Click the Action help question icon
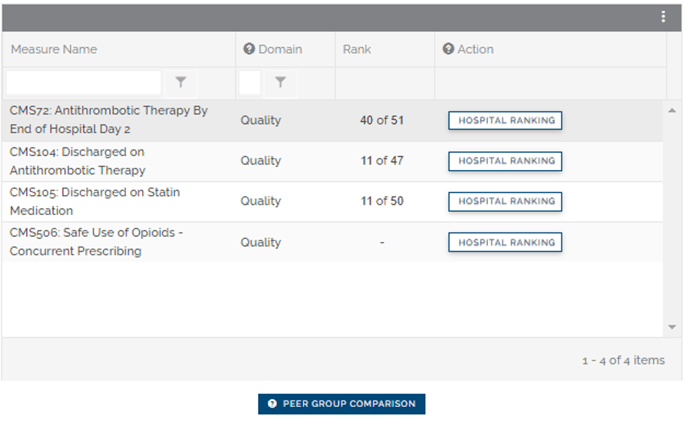 point(448,49)
